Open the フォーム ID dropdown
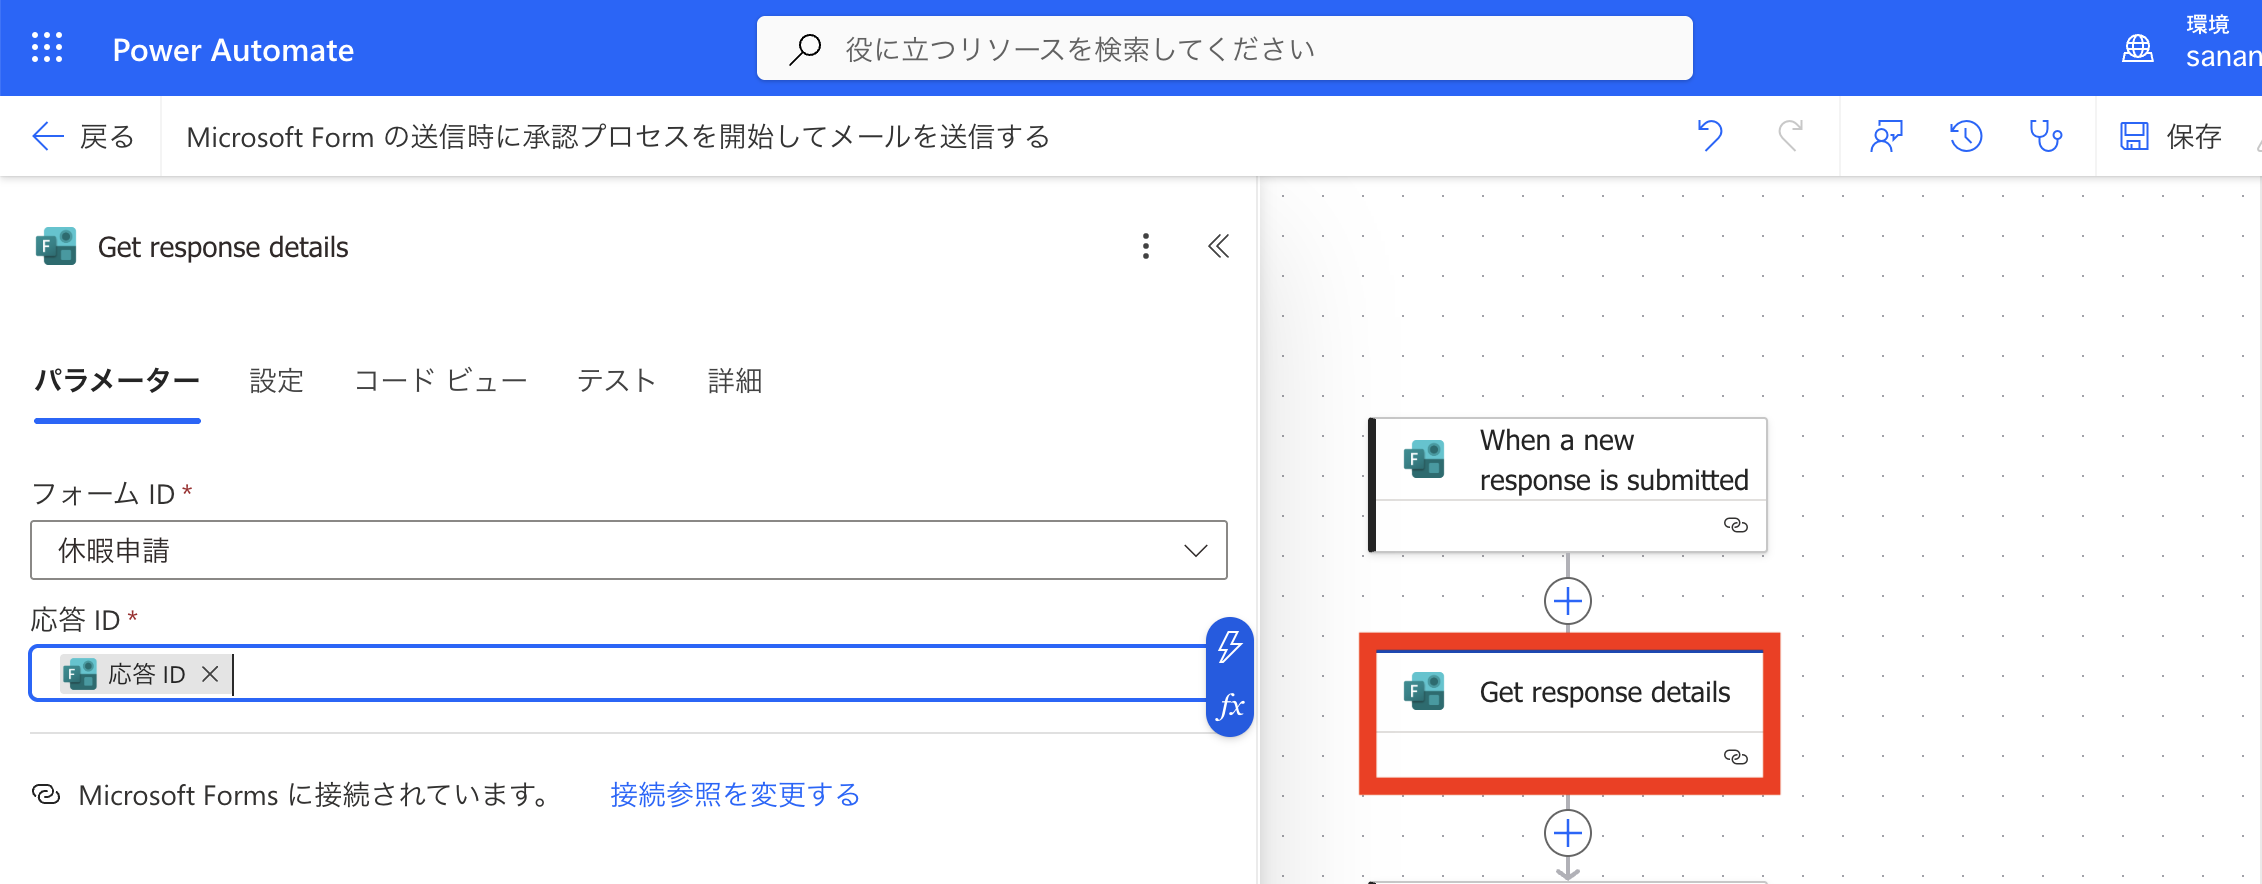The width and height of the screenshot is (2262, 884). [x=629, y=550]
